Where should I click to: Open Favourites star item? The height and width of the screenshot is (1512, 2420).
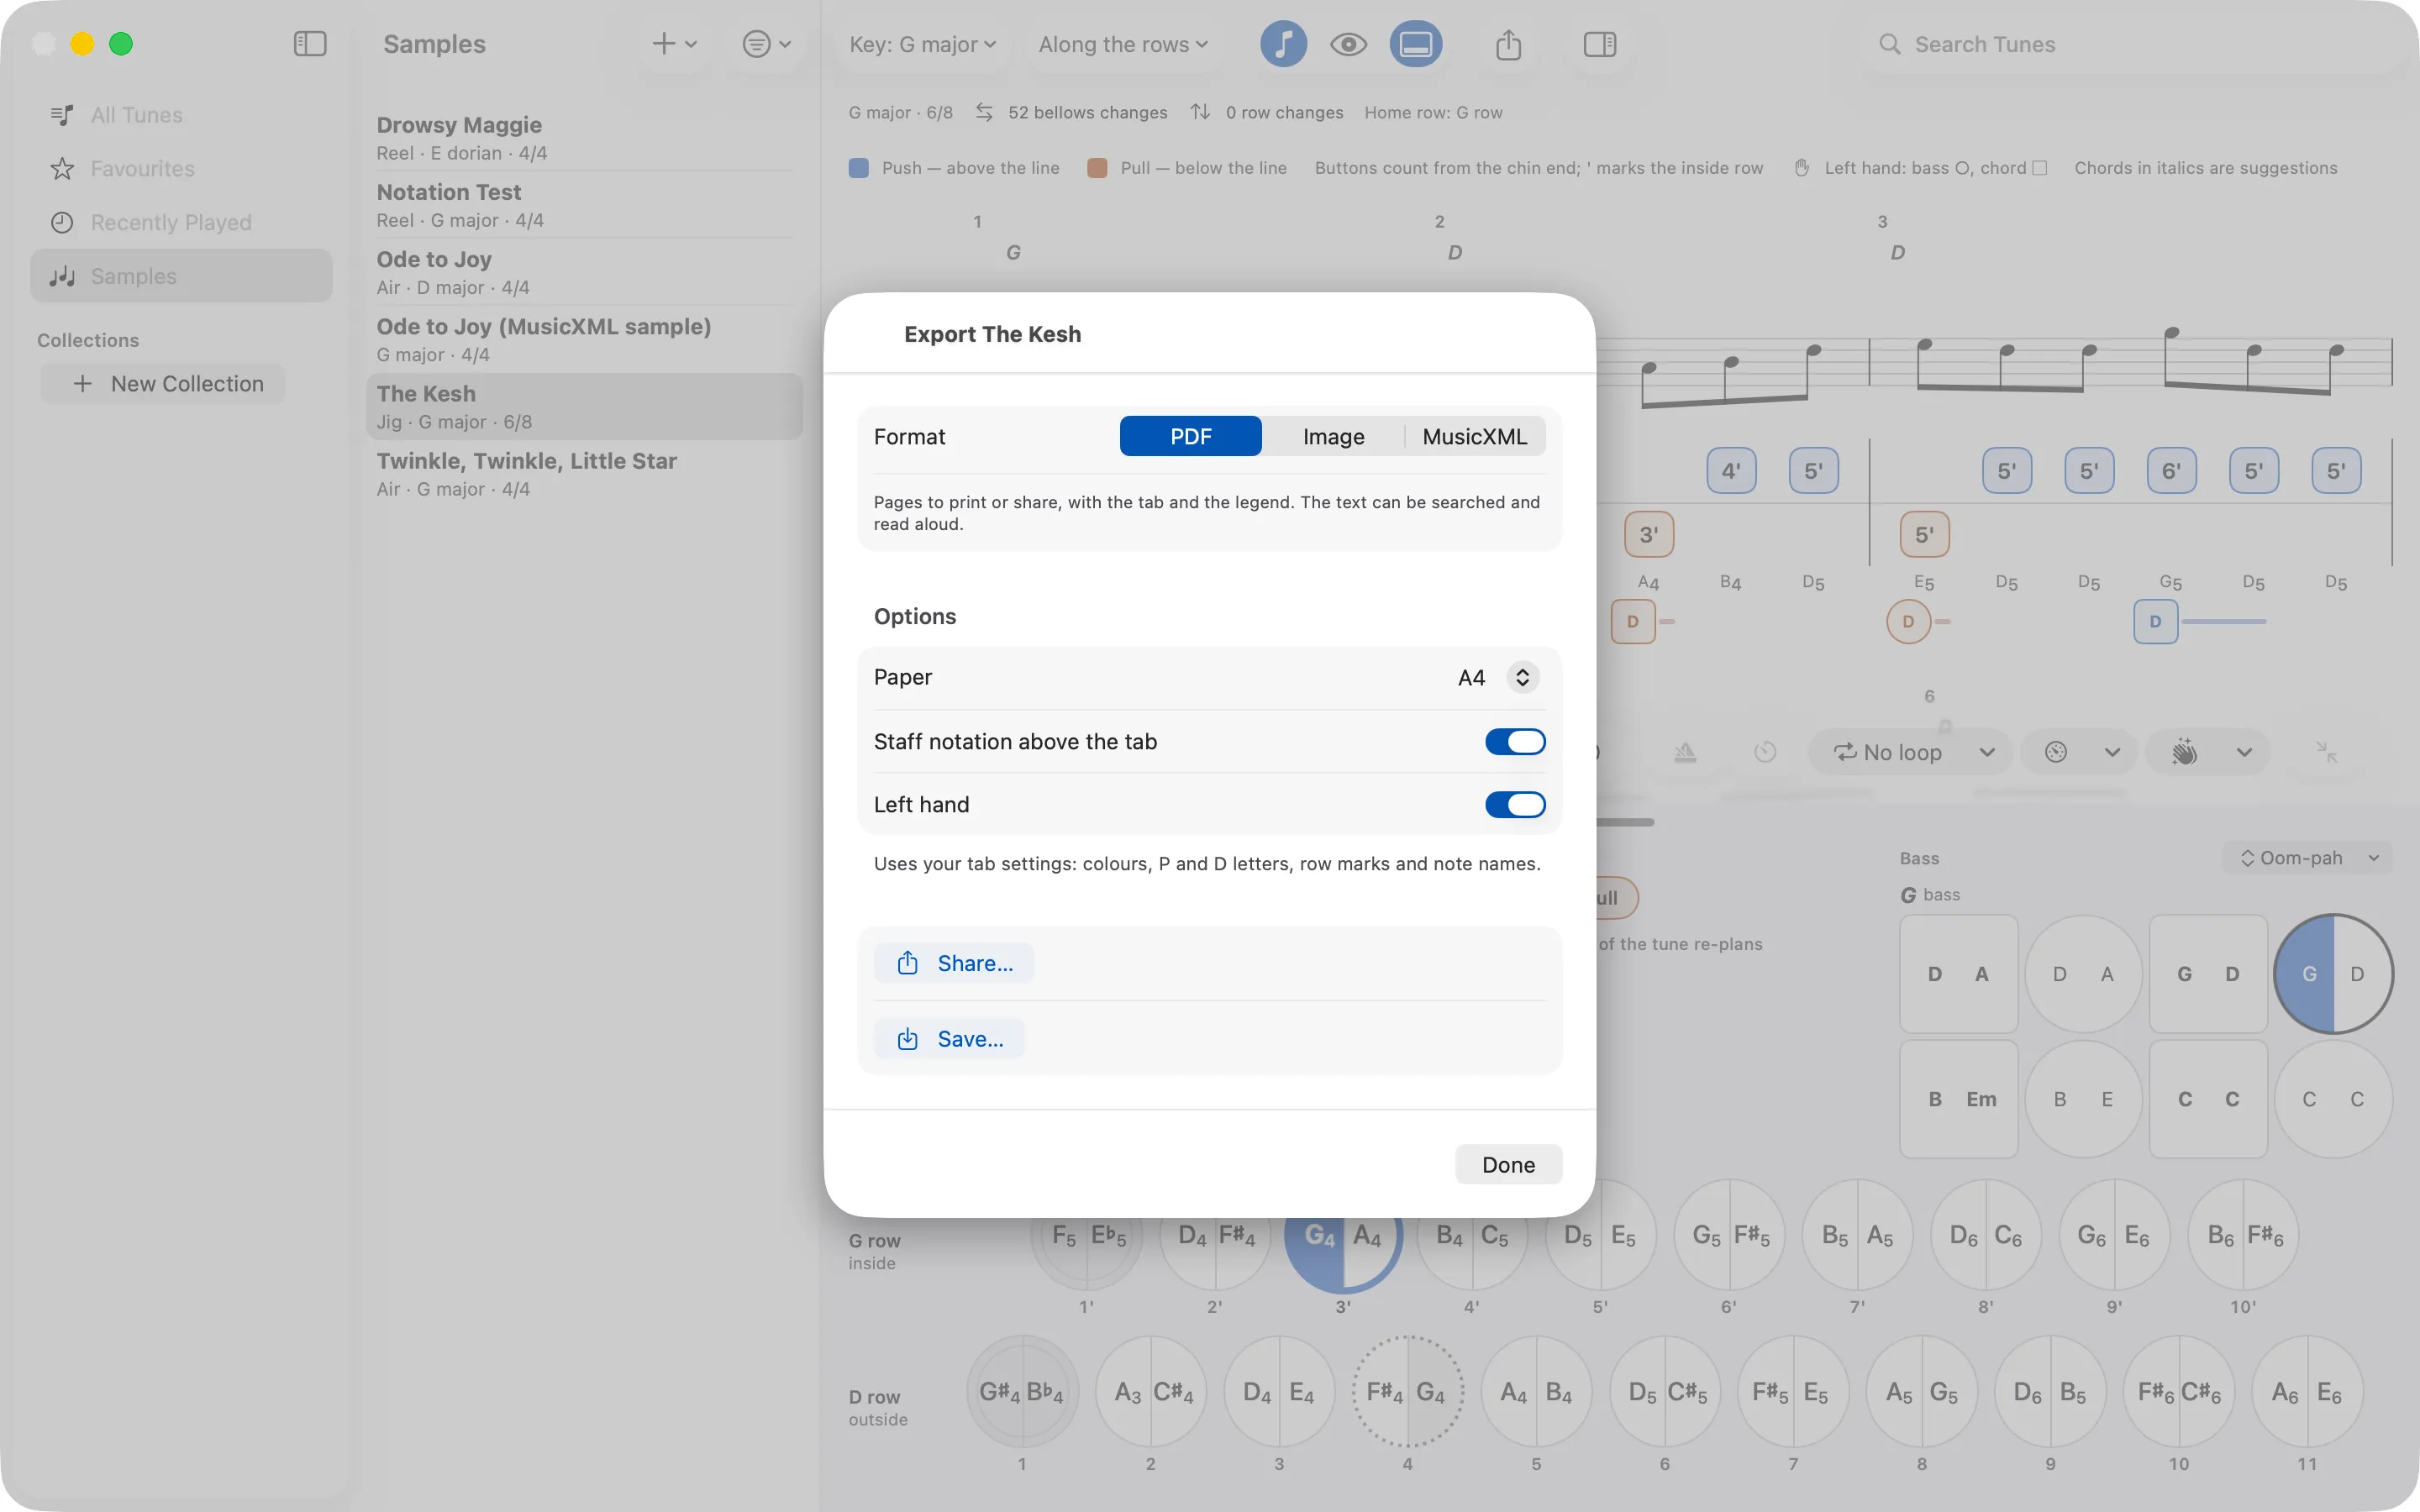181,169
